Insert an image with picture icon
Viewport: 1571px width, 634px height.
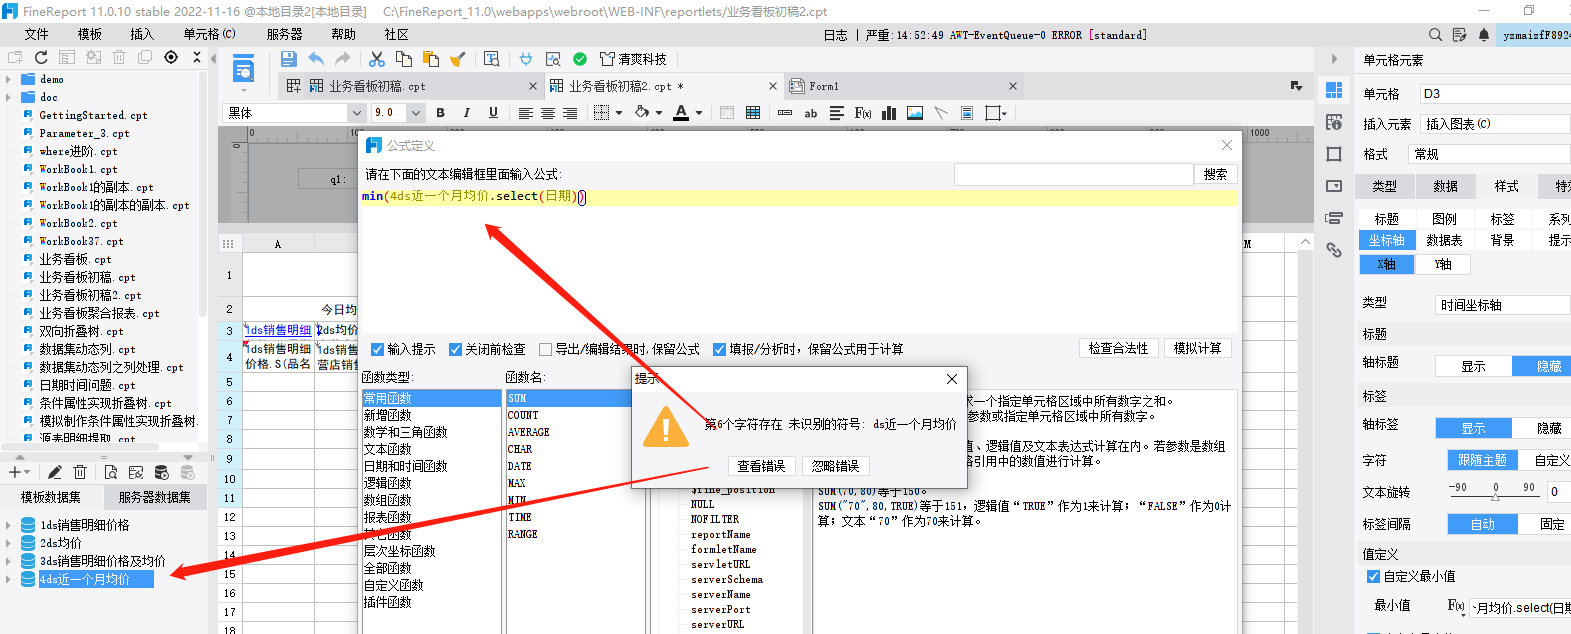(915, 113)
